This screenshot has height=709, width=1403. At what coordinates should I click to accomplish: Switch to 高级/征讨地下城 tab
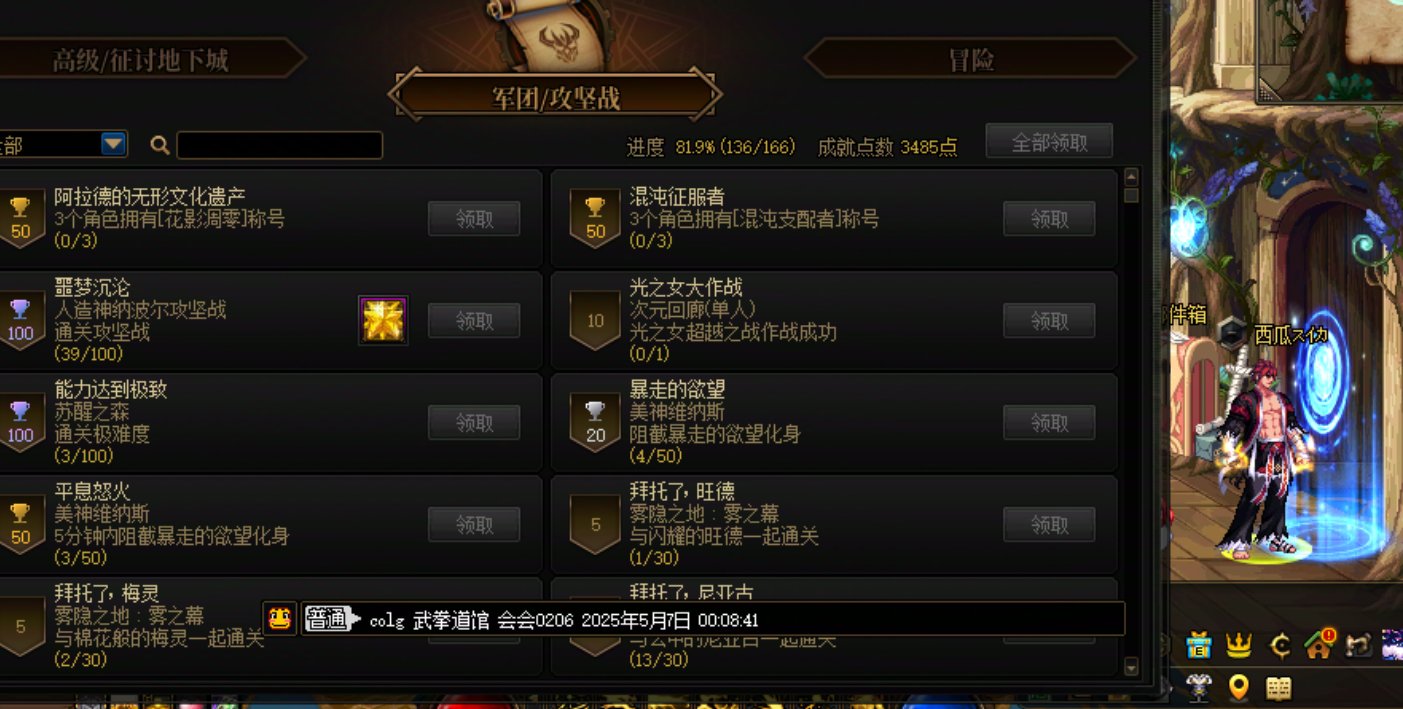coord(141,59)
